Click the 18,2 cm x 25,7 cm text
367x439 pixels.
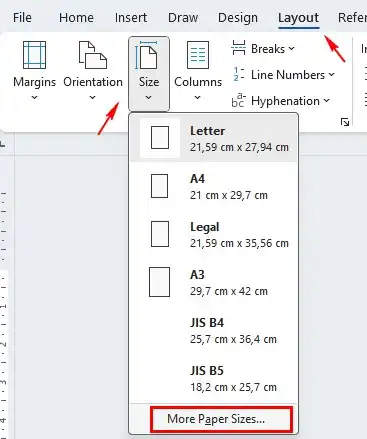point(233,387)
